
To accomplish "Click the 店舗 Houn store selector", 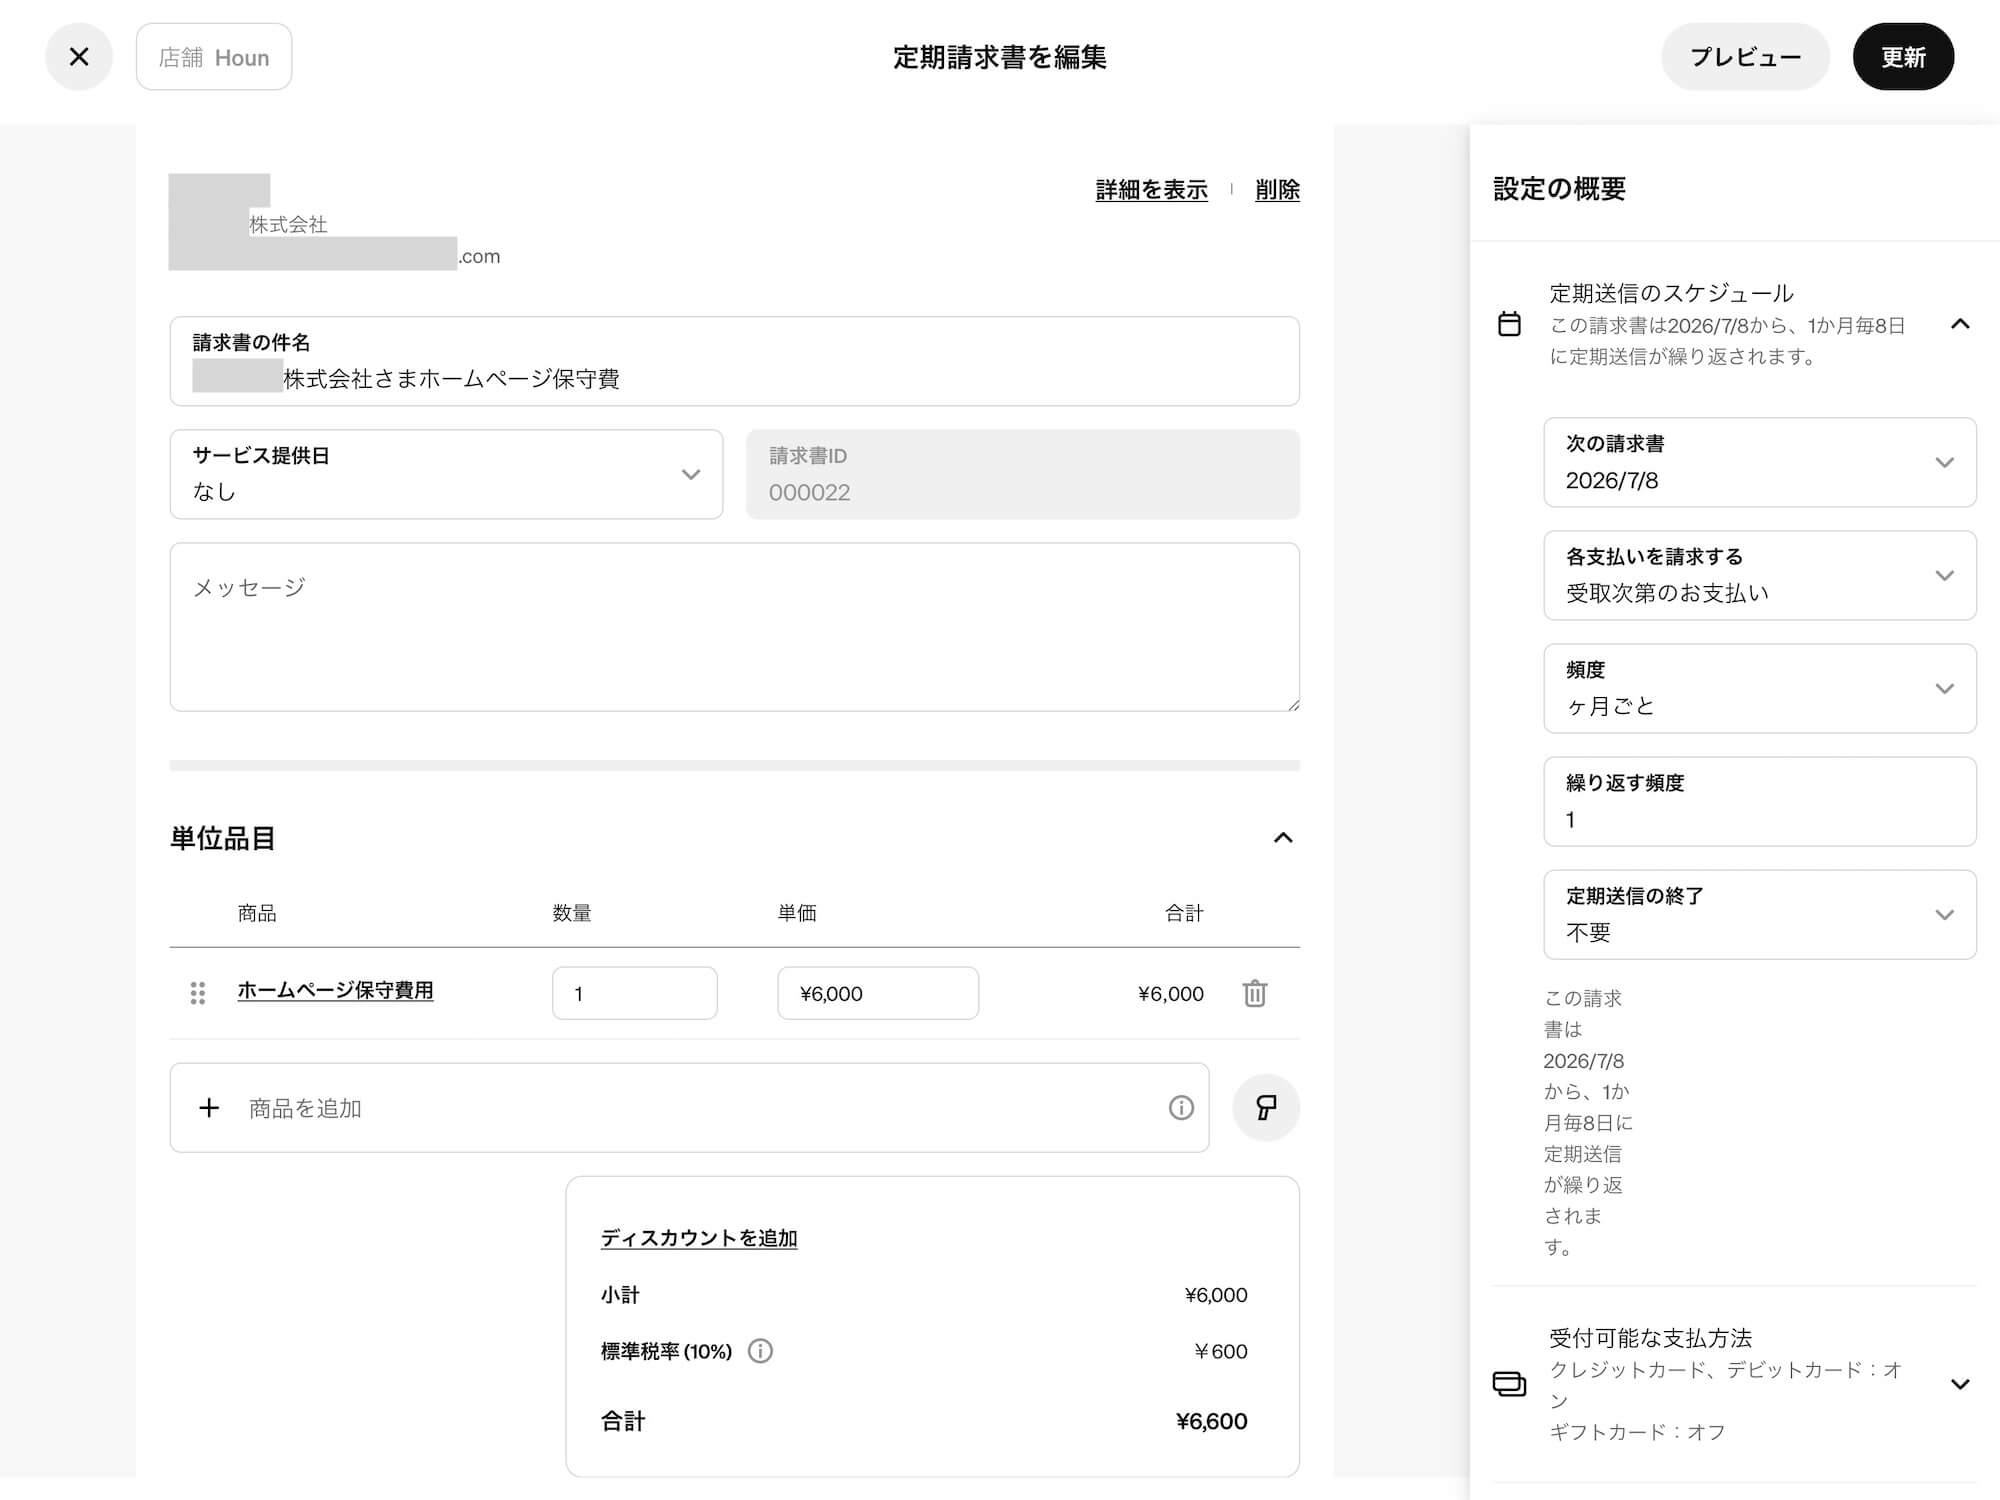I will click(x=214, y=57).
